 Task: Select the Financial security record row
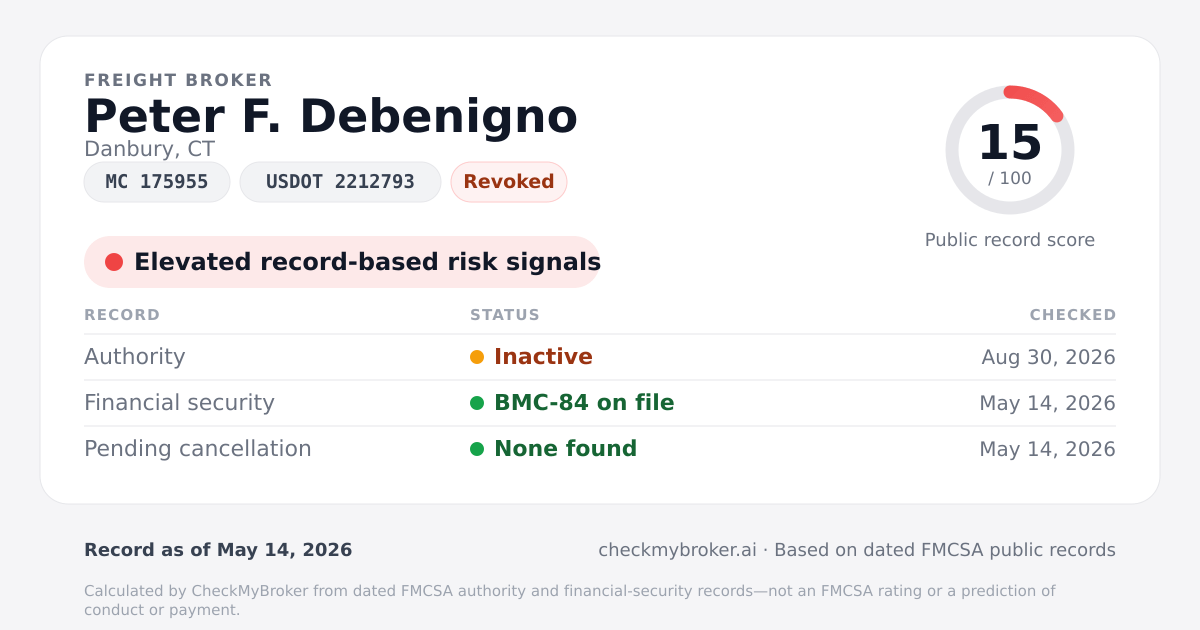click(x=600, y=403)
